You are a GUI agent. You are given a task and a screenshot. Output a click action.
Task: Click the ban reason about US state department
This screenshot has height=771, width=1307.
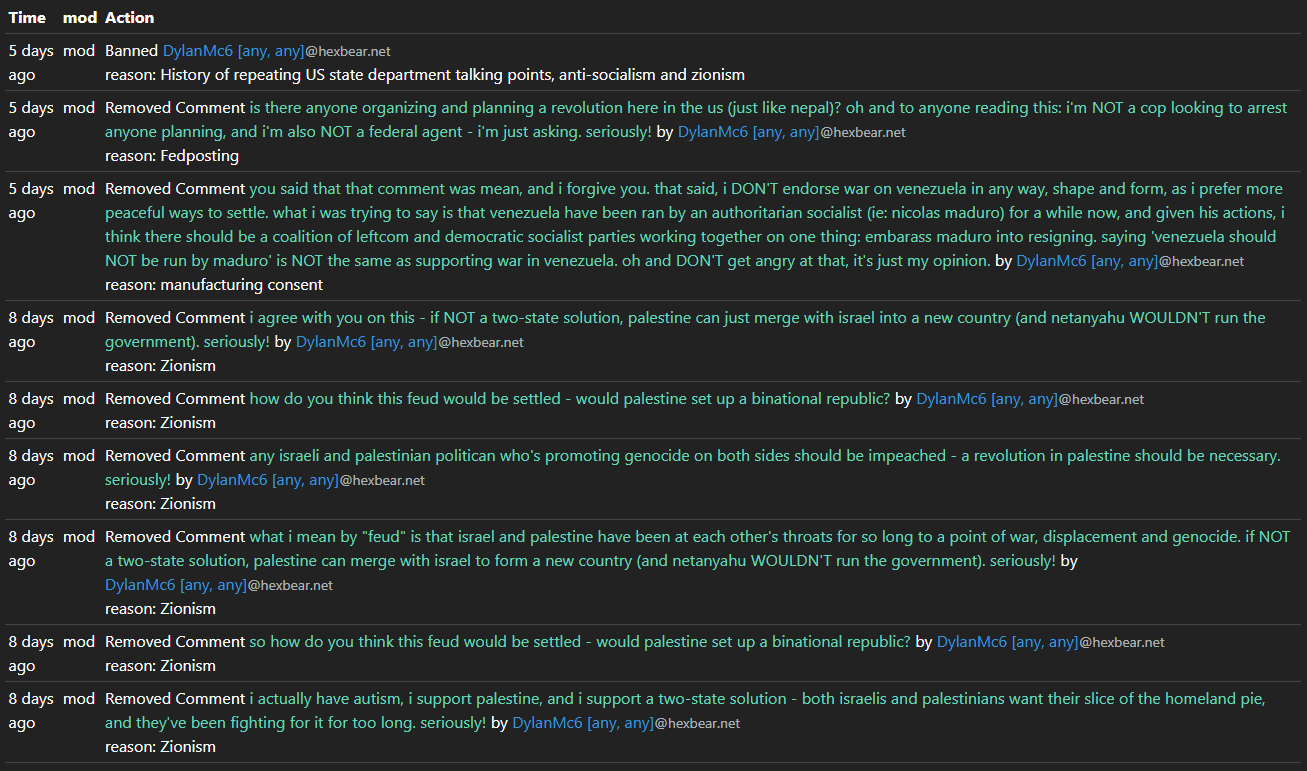tap(424, 75)
